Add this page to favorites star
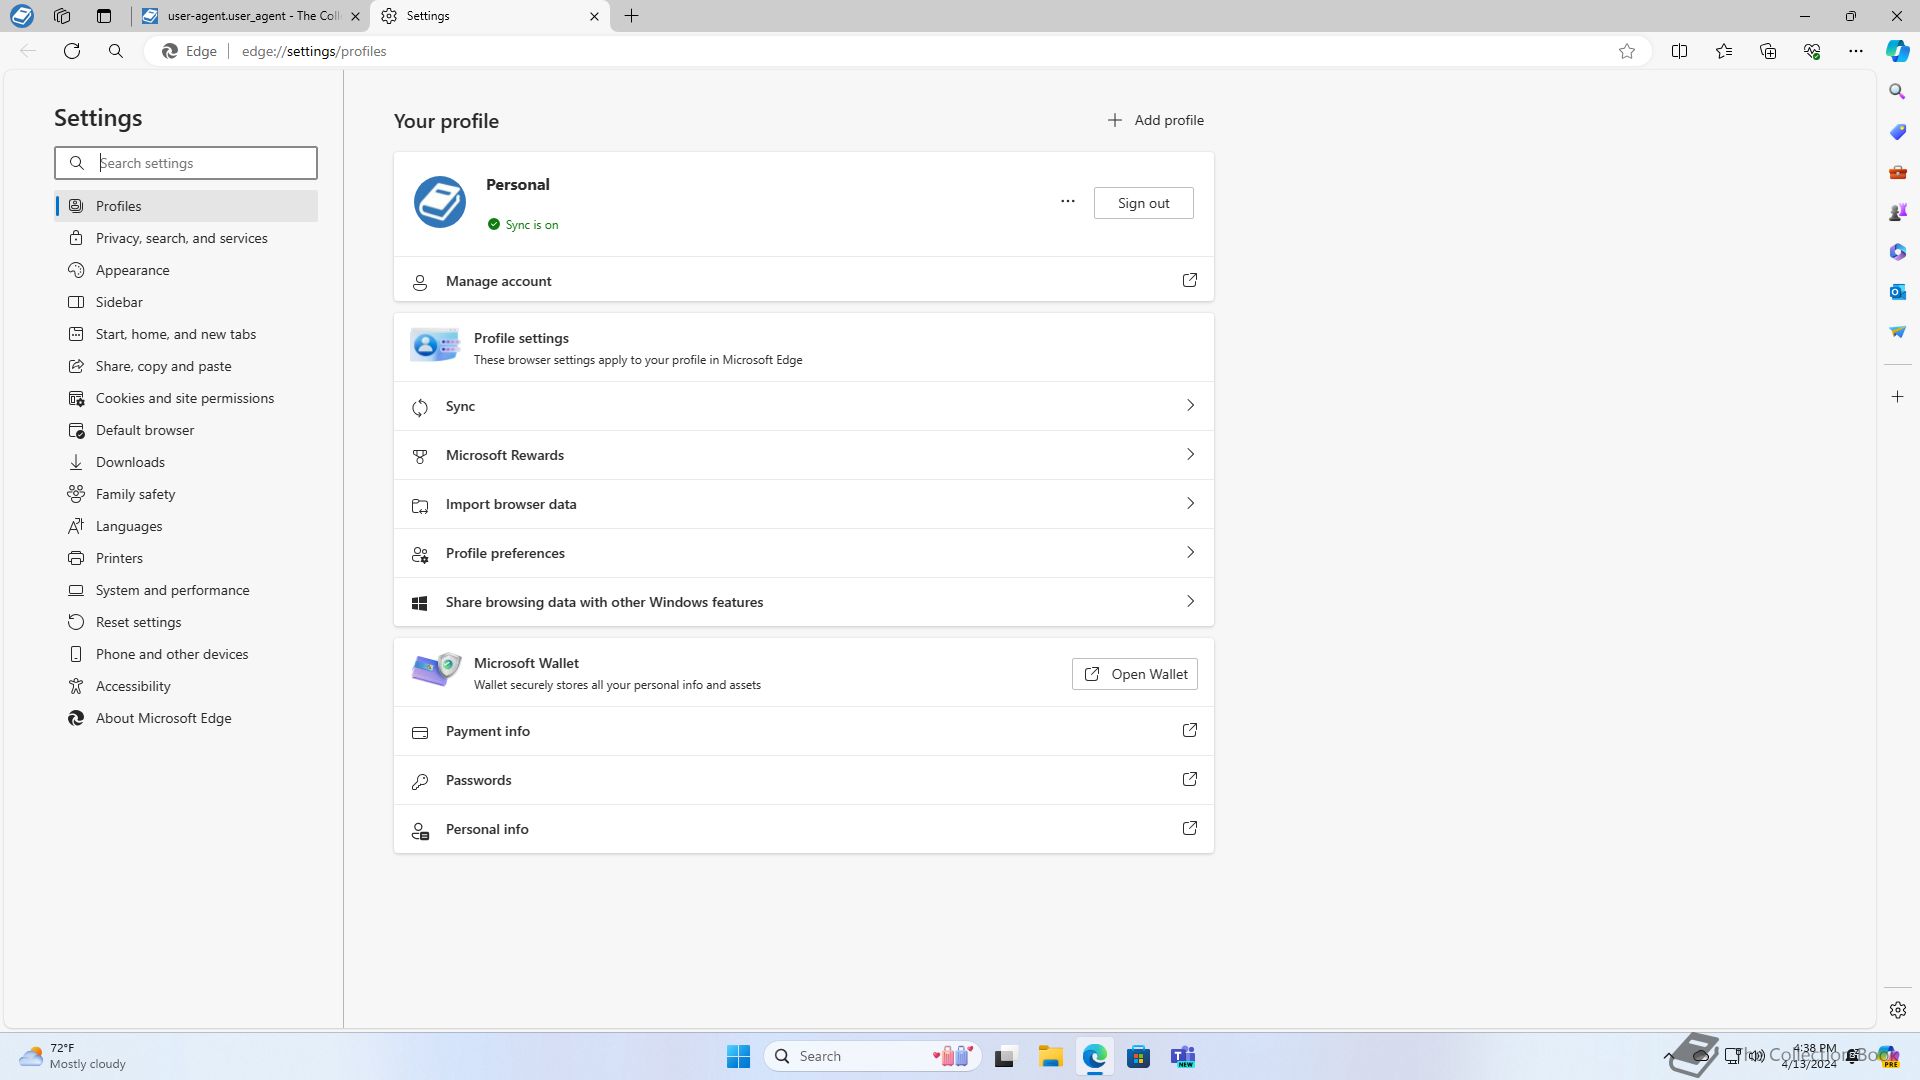 coord(1627,51)
